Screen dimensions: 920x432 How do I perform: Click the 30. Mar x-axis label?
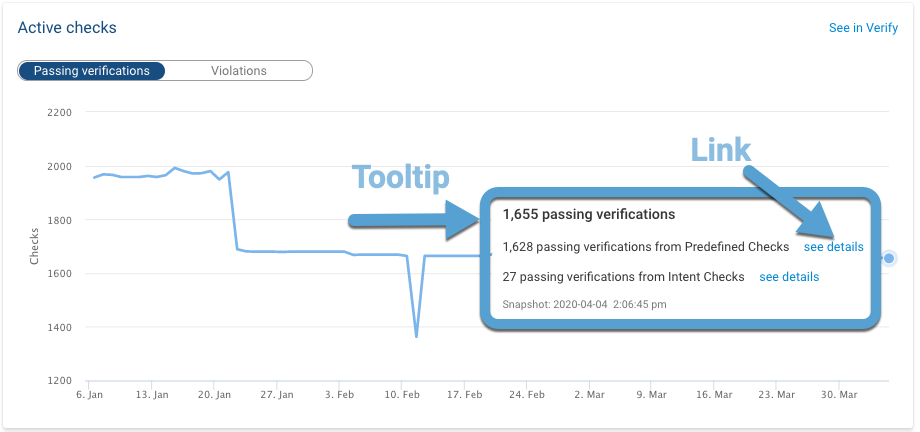click(838, 395)
